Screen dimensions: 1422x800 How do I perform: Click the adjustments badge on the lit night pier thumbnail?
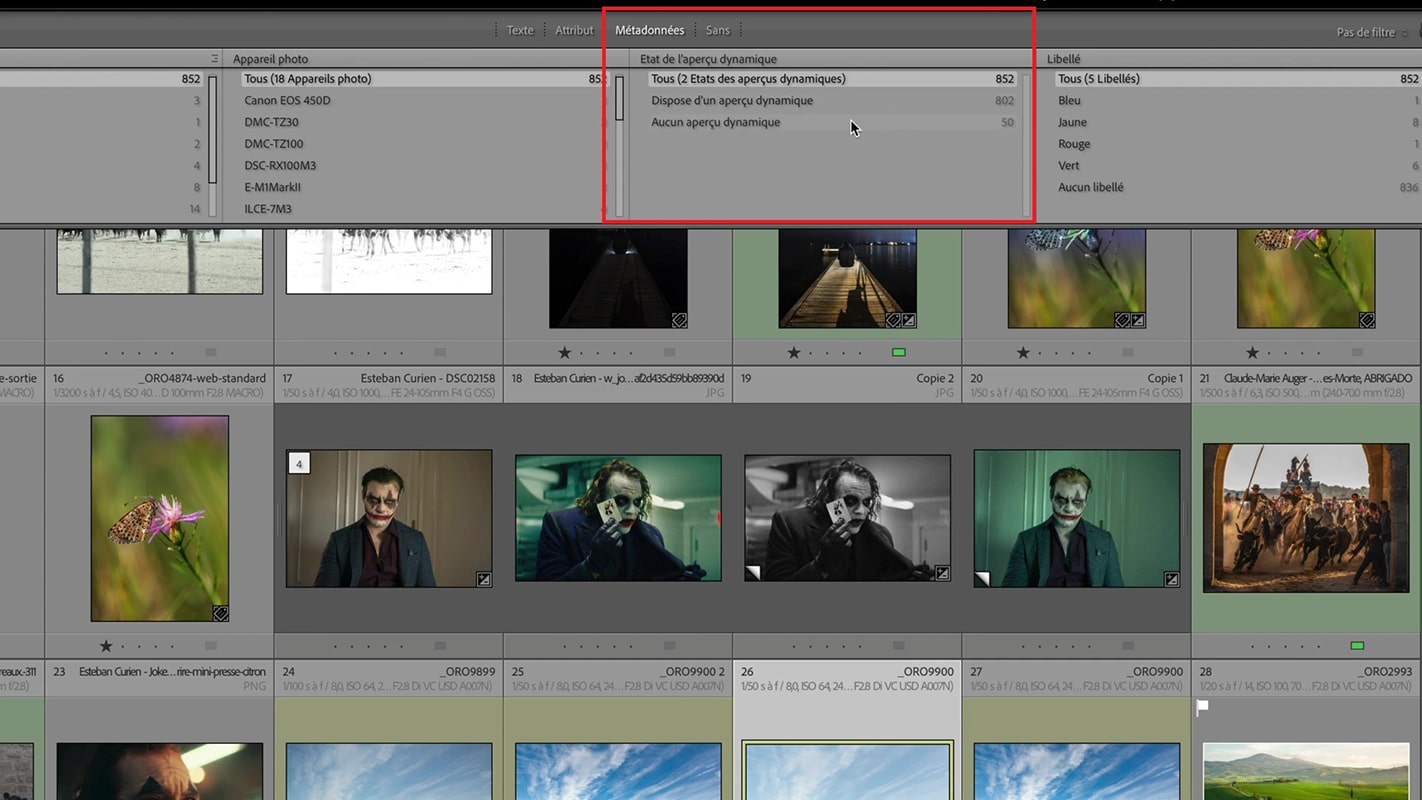[908, 320]
